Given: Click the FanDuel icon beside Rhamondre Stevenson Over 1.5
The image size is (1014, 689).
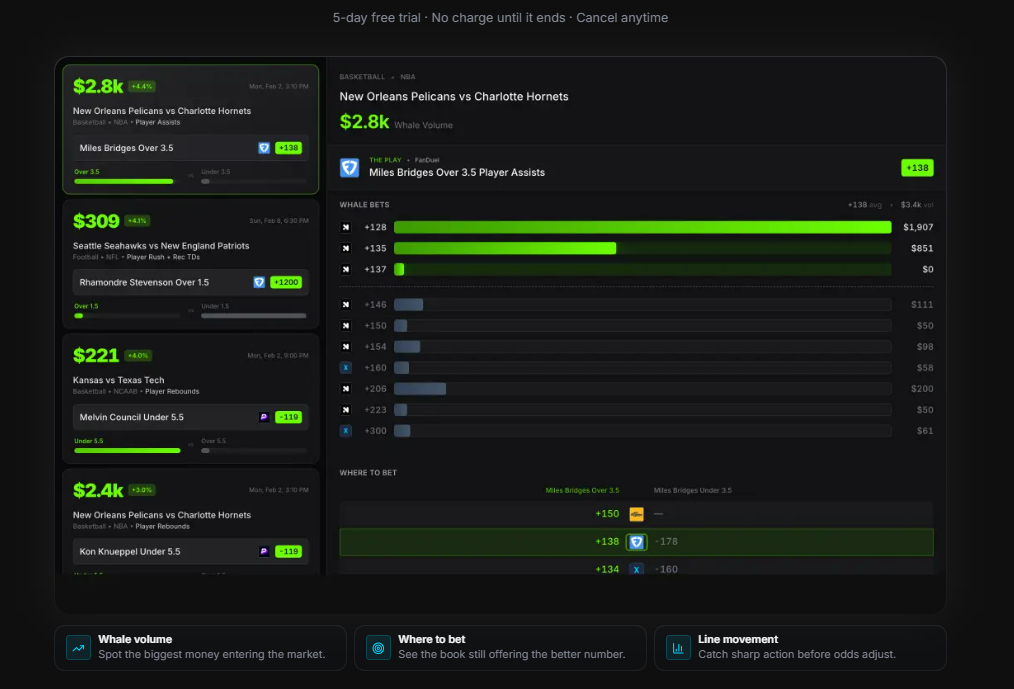Looking at the screenshot, I should pyautogui.click(x=259, y=283).
